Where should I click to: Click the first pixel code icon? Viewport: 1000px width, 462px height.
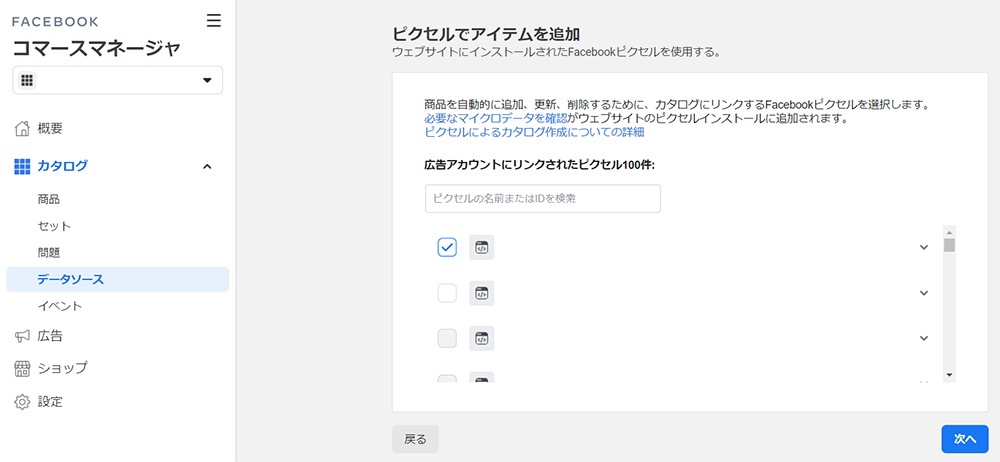(x=482, y=248)
